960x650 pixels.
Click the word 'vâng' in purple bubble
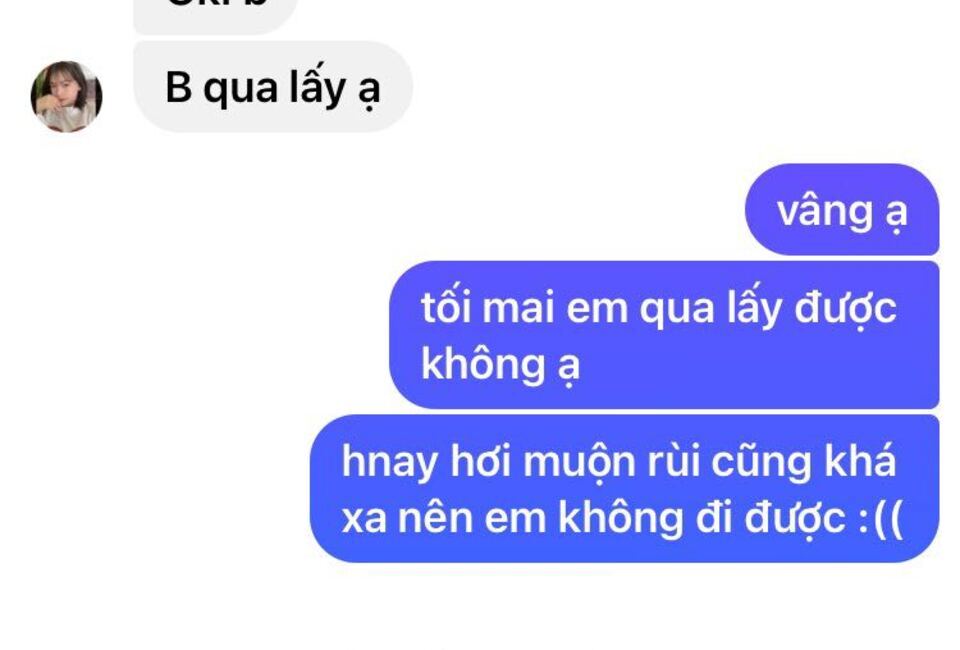[x=825, y=212]
